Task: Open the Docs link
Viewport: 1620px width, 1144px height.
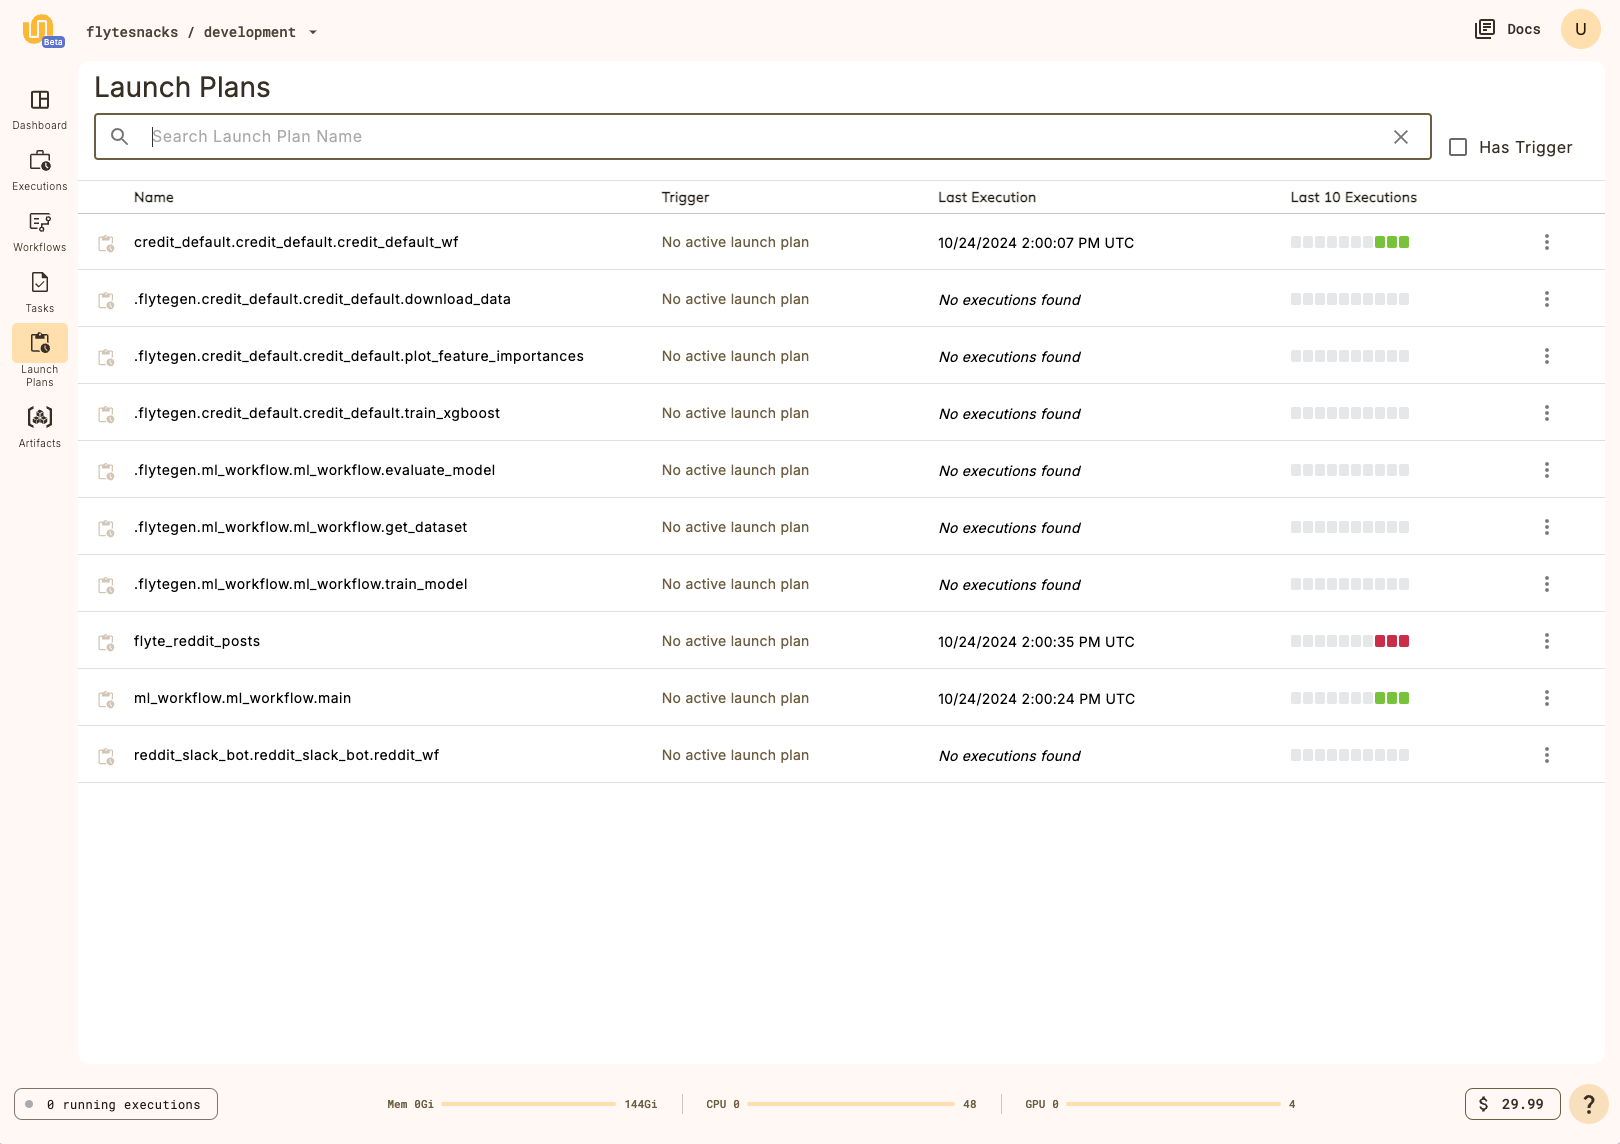Action: (x=1508, y=29)
